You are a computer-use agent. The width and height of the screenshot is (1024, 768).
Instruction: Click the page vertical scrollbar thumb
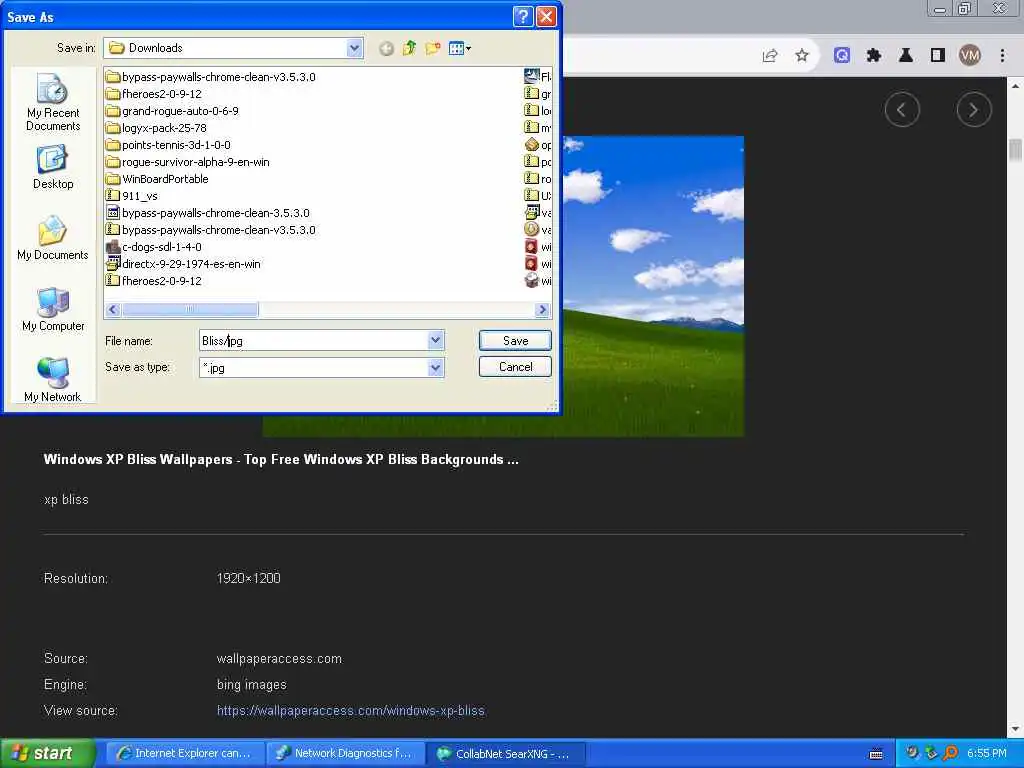click(x=1016, y=149)
